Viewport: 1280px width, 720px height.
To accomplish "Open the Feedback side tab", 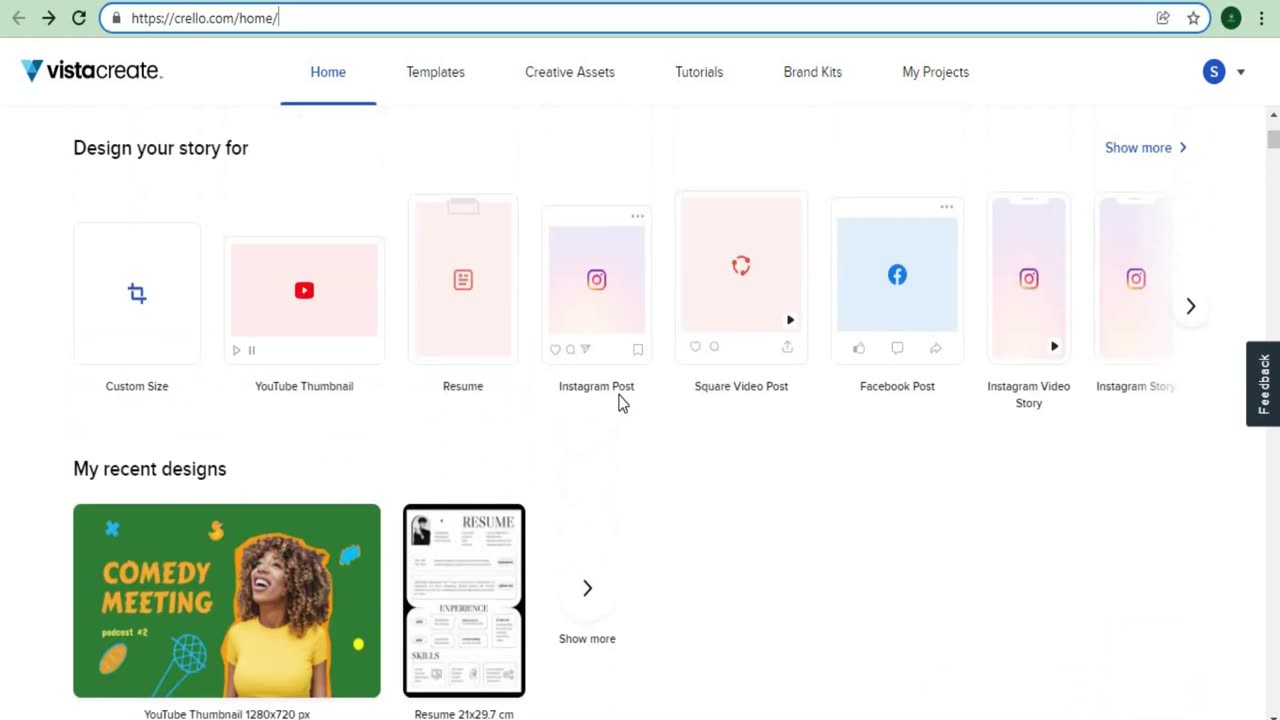I will pos(1263,384).
